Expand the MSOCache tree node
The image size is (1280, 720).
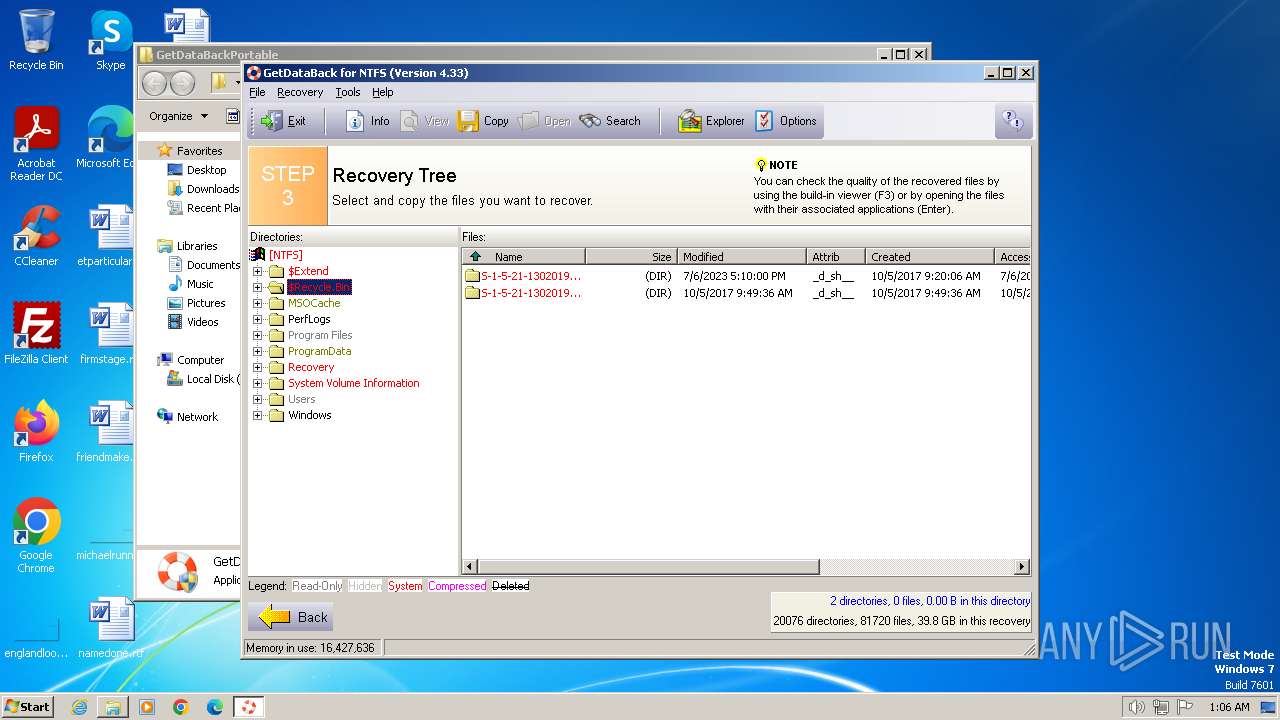point(257,303)
